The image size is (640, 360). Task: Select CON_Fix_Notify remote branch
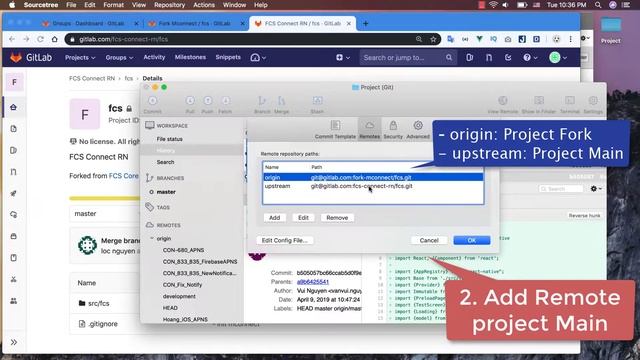(182, 285)
